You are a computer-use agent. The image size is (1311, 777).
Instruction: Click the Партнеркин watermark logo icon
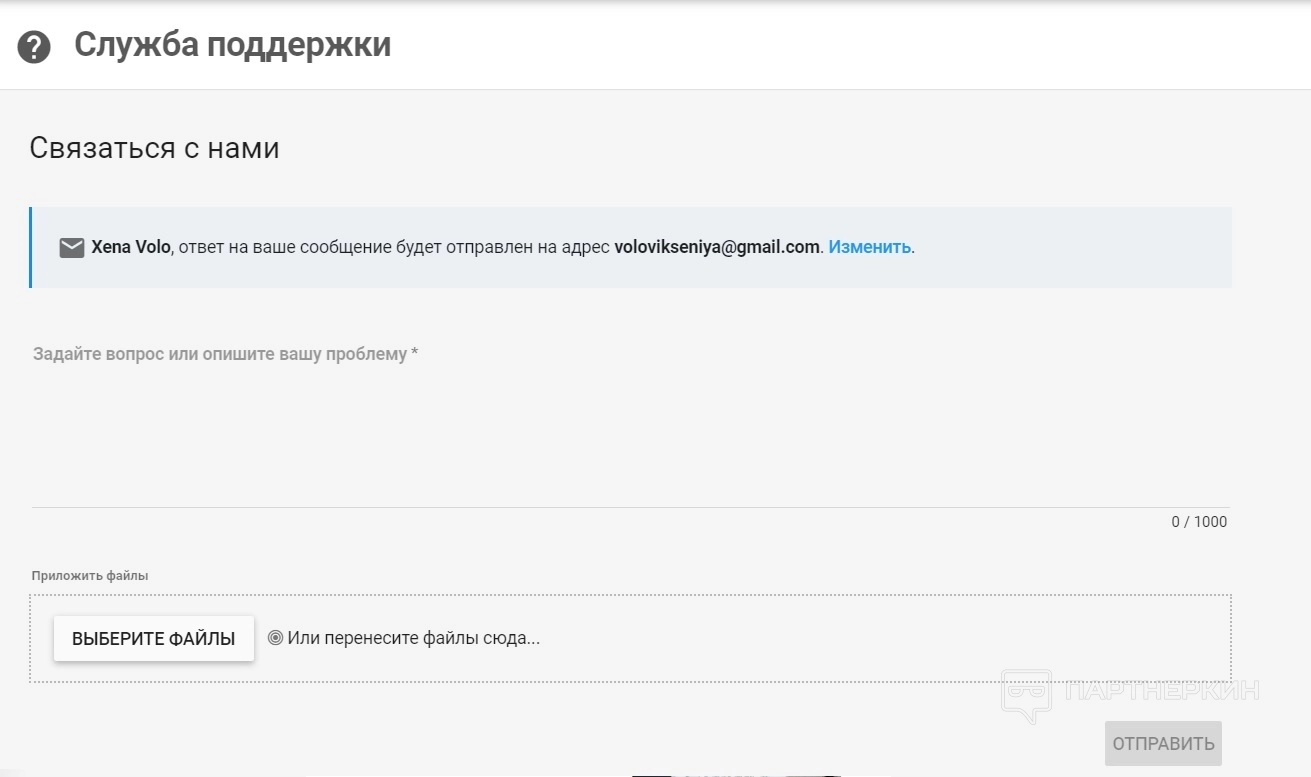(x=1026, y=694)
